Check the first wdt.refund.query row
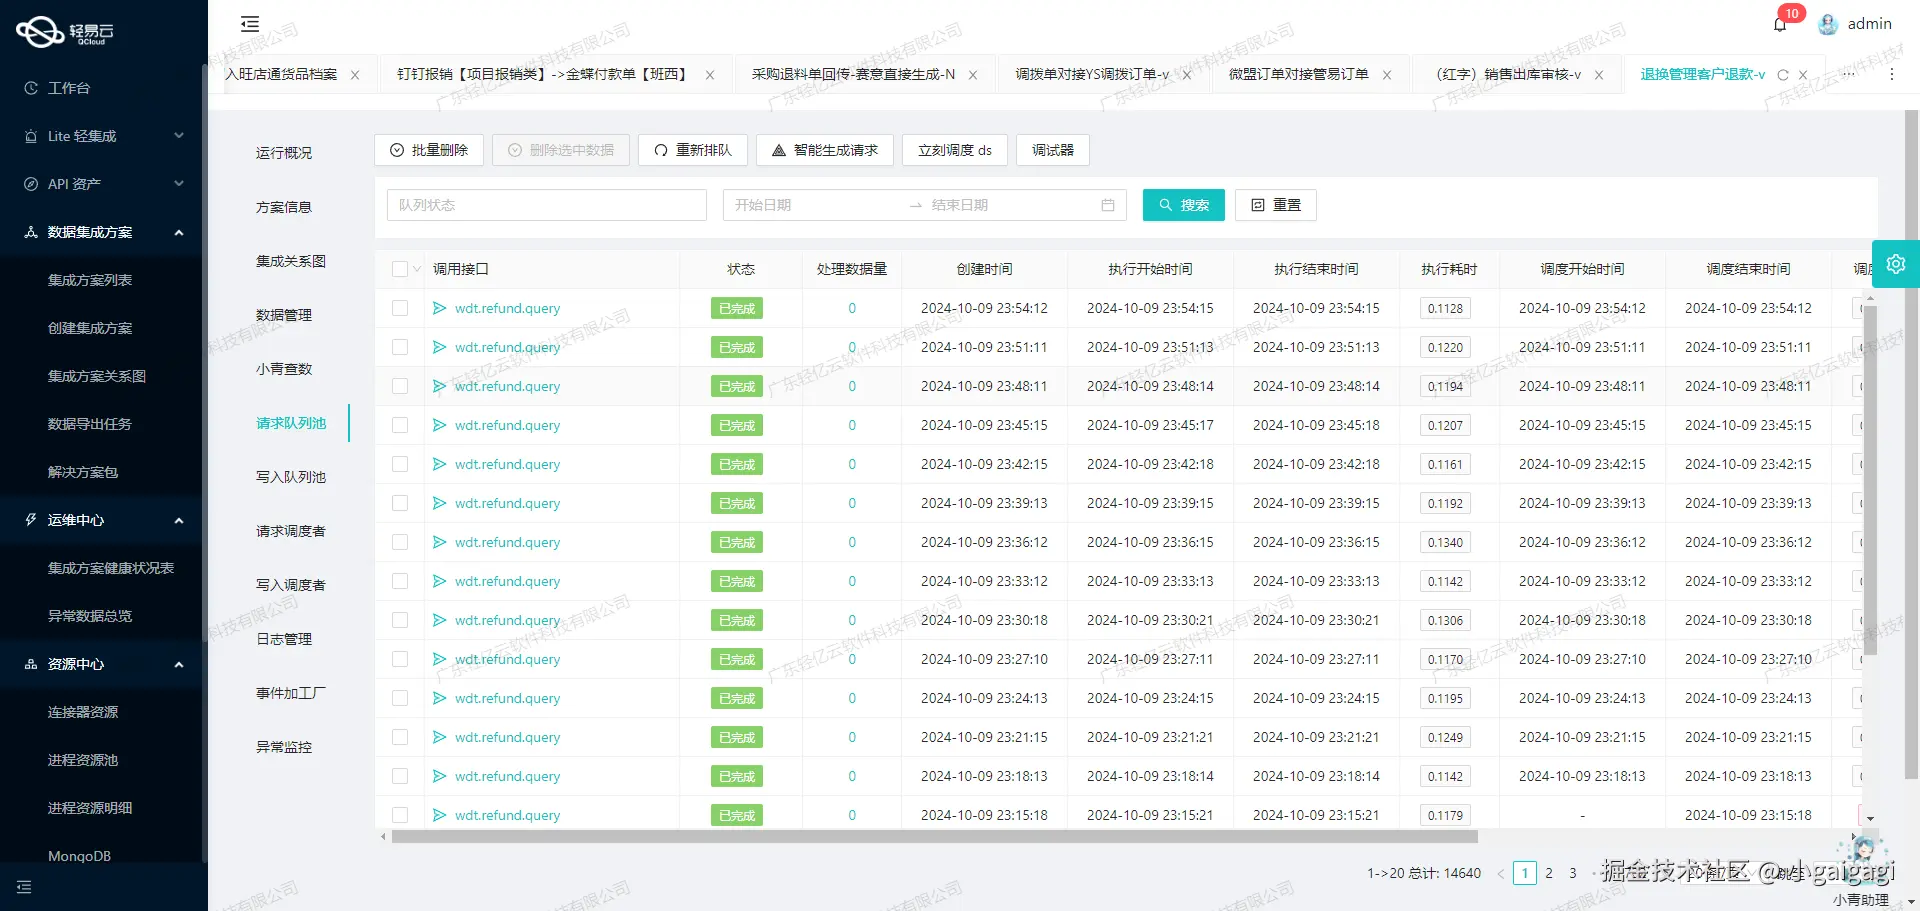1920x911 pixels. tap(399, 308)
